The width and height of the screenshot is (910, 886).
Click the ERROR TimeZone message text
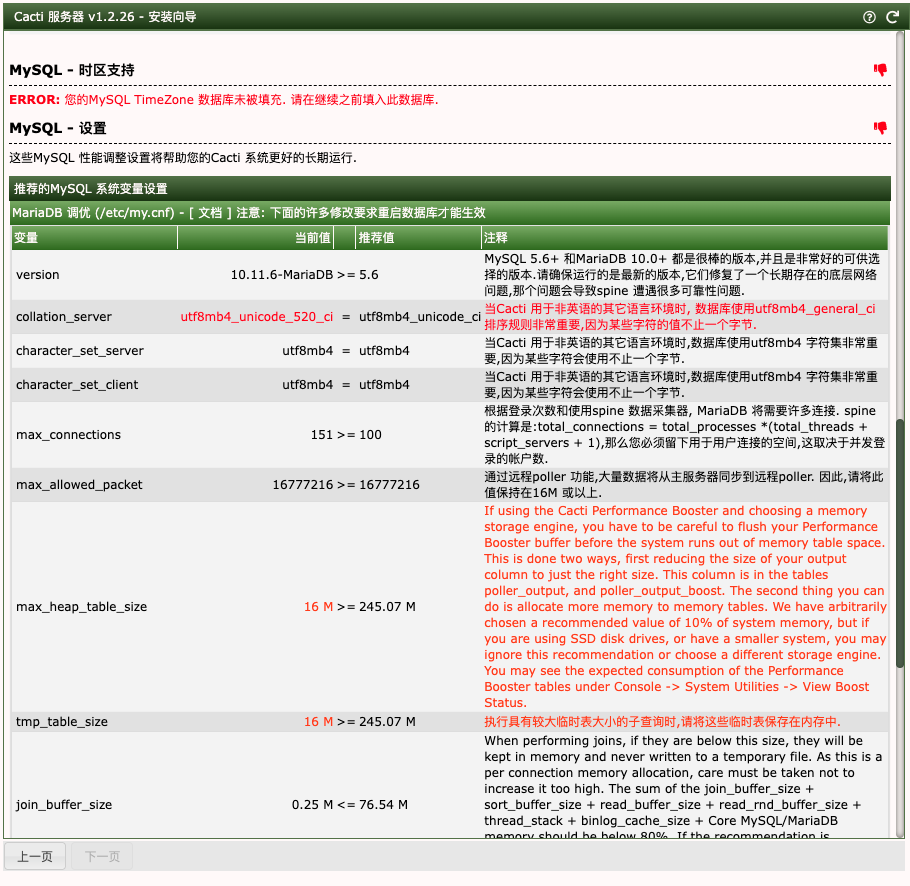224,100
